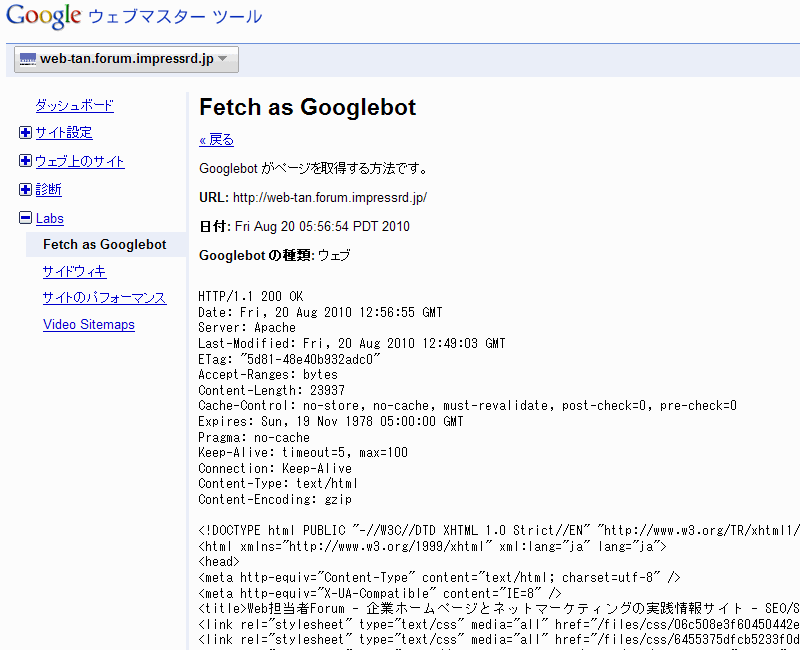This screenshot has height=650, width=800.
Task: Expand ウェブ上のサイト using the plus icon
Action: [26, 161]
